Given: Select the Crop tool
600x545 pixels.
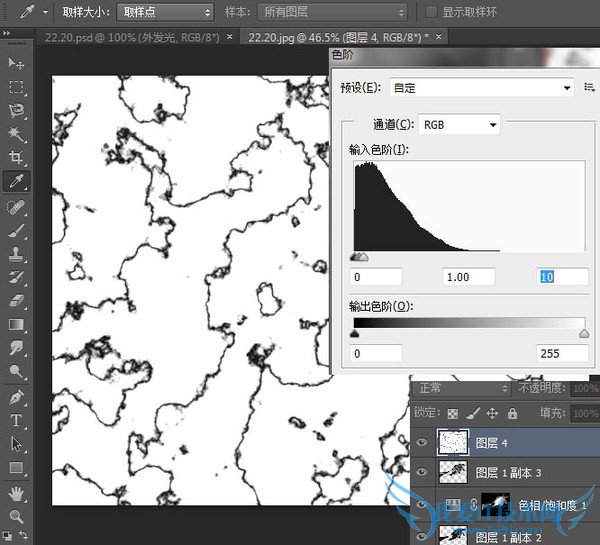Looking at the screenshot, I should click(17, 158).
